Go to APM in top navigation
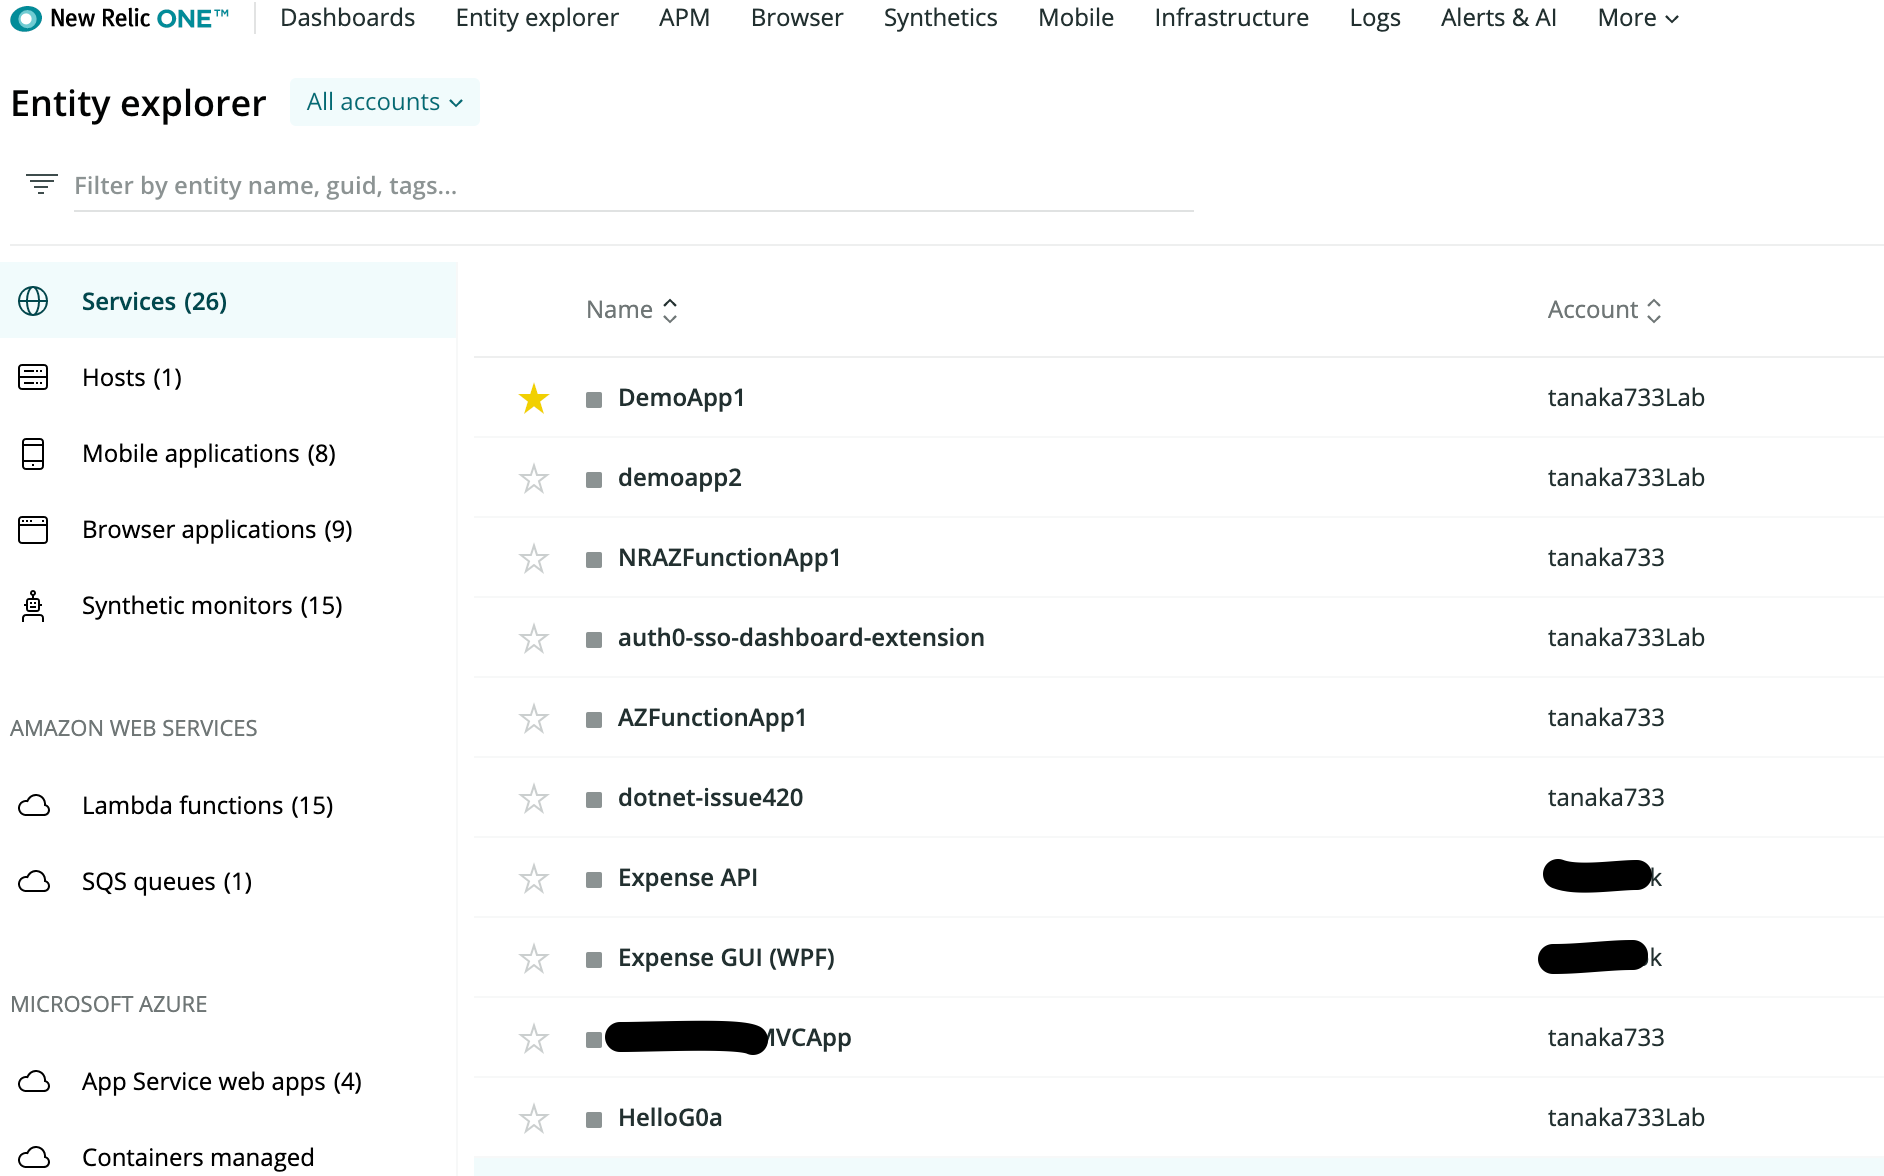This screenshot has width=1884, height=1176. pos(685,18)
